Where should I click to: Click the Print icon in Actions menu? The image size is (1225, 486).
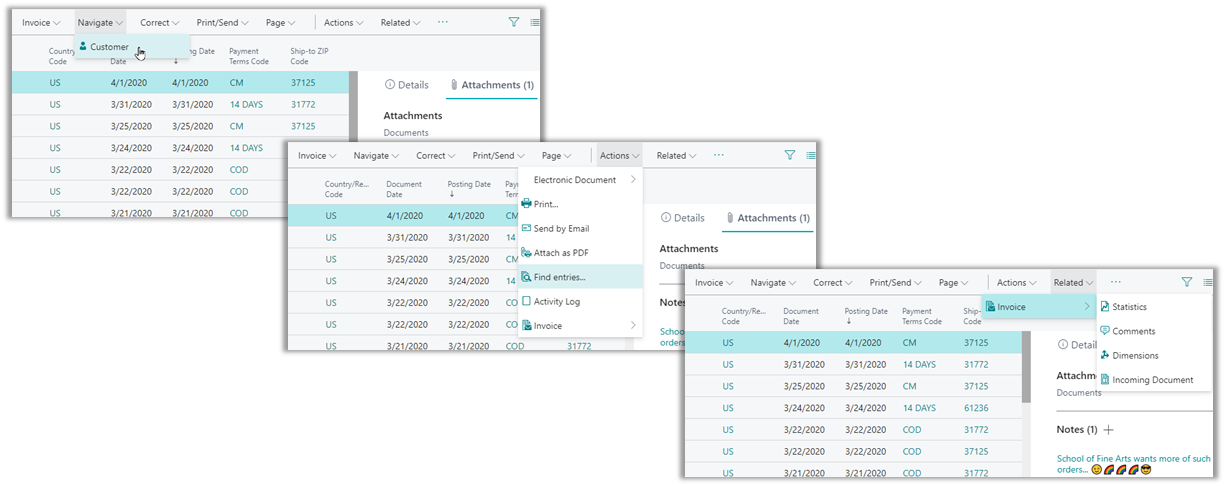click(x=526, y=204)
